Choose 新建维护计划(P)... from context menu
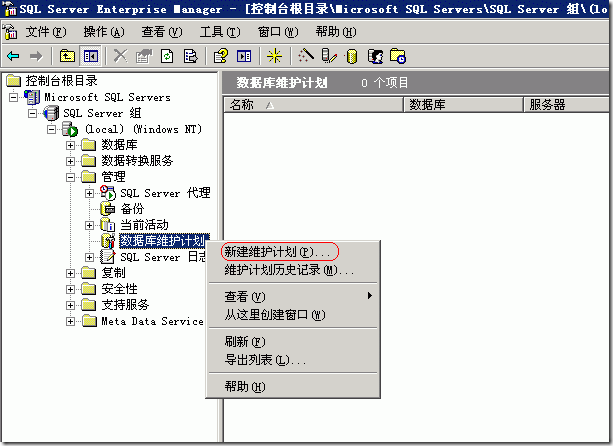Screen dimensions: 613x446 point(293,252)
